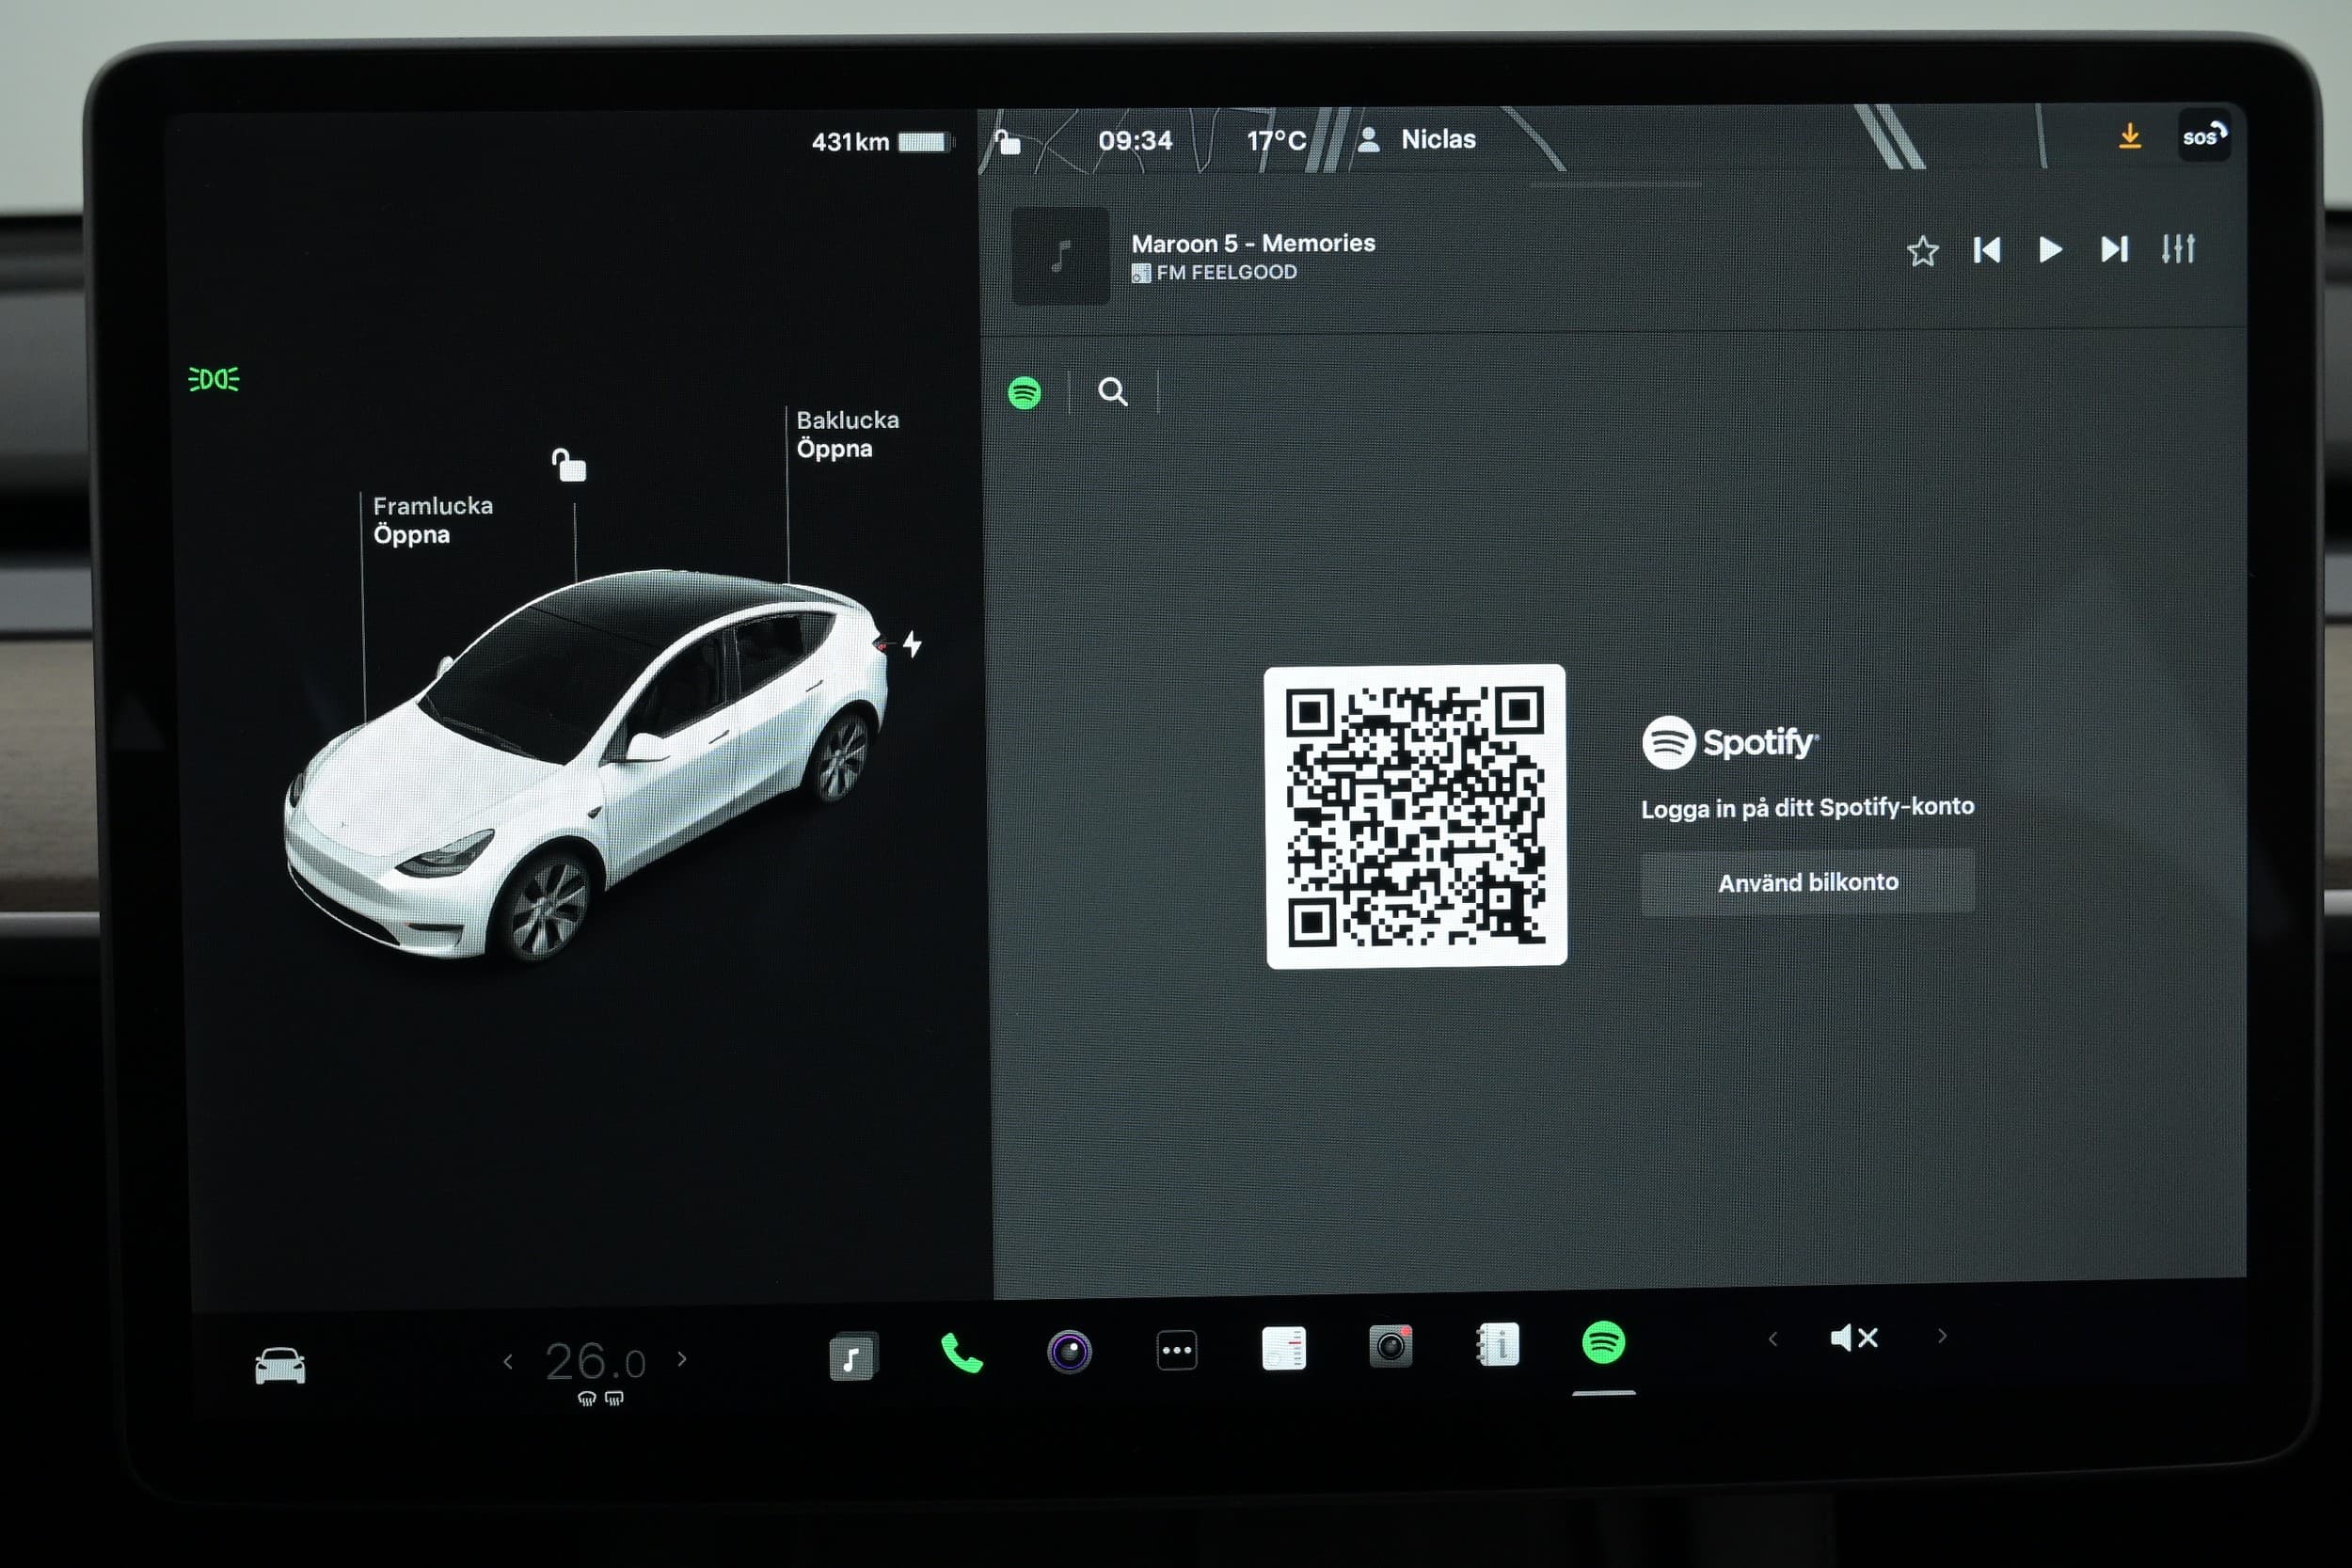Open the audio equalizer settings
Image resolution: width=2352 pixels, height=1568 pixels.
tap(2178, 248)
